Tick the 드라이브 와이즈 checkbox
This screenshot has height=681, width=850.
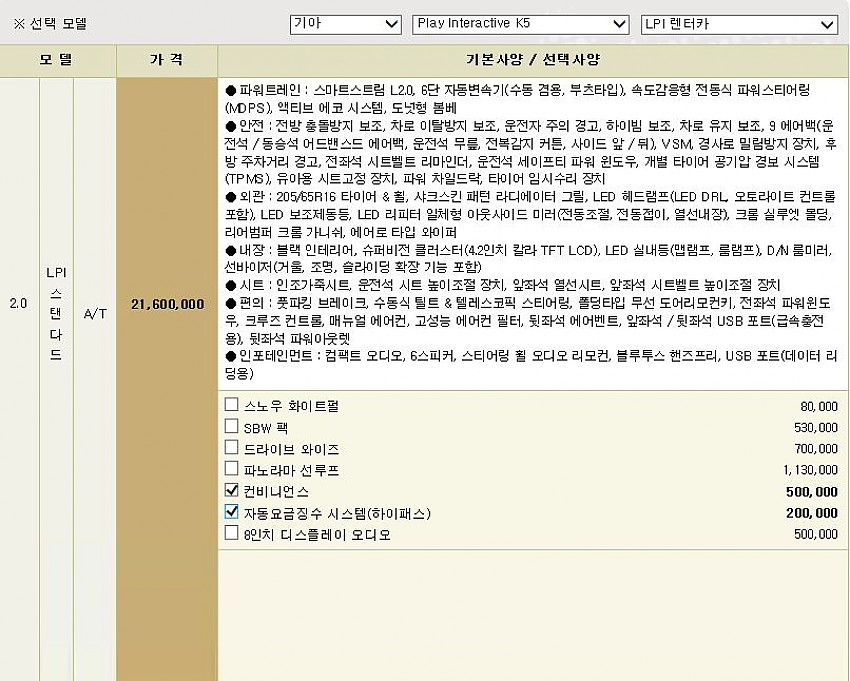(232, 448)
